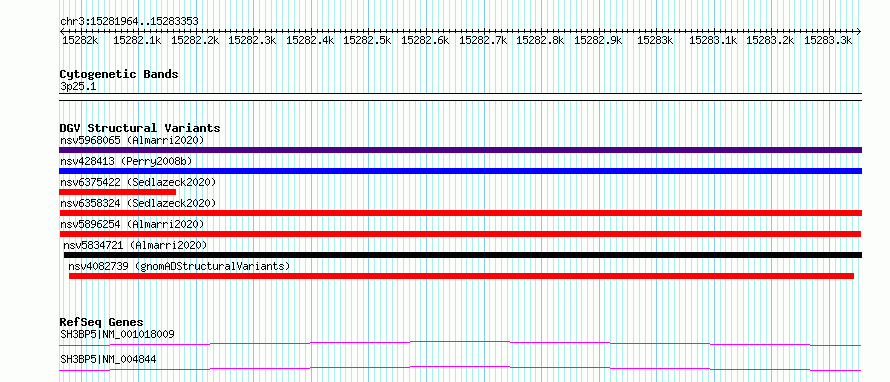
Task: Click the nsv5968065 (Almarri2020) variant label
Action: 132,140
